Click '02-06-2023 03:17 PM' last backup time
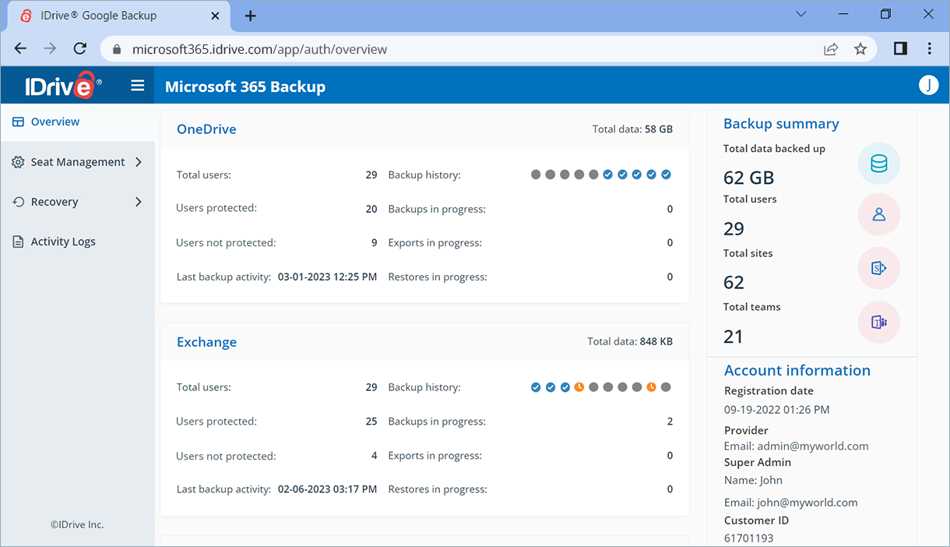The height and width of the screenshot is (547, 950). click(x=327, y=489)
